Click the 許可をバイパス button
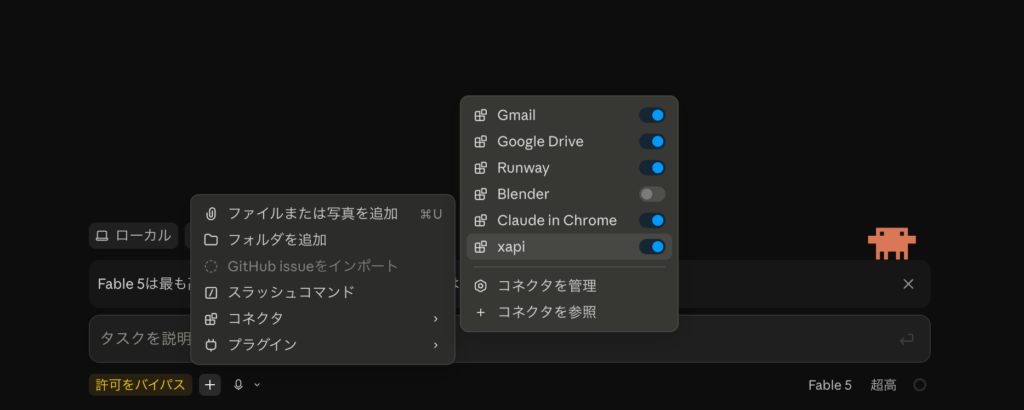1024x410 pixels. point(140,385)
